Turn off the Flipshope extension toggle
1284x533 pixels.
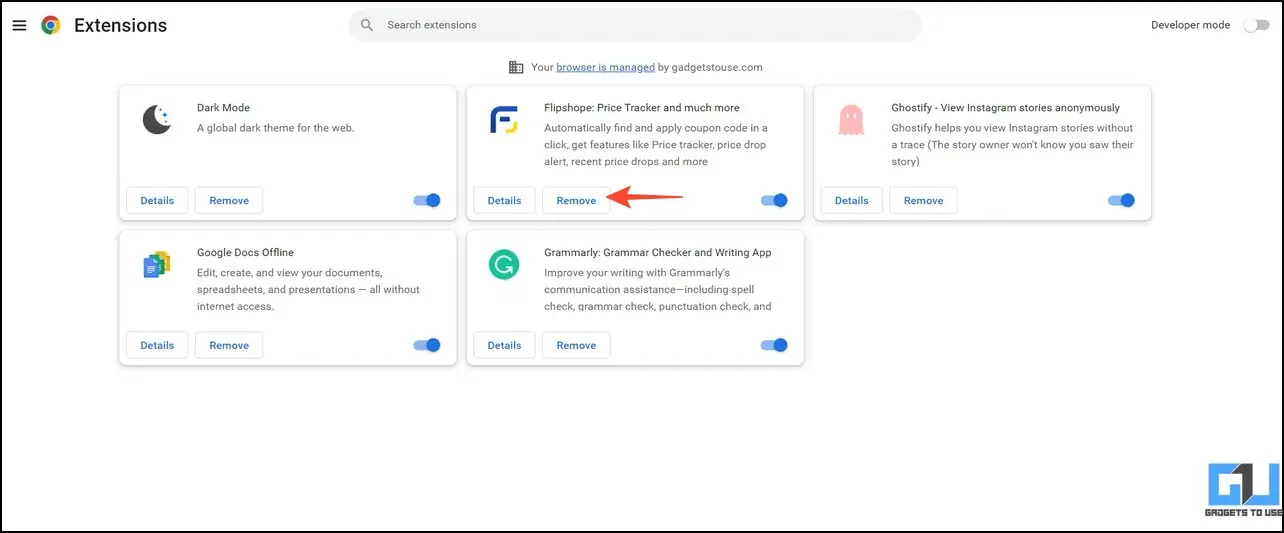[x=774, y=200]
